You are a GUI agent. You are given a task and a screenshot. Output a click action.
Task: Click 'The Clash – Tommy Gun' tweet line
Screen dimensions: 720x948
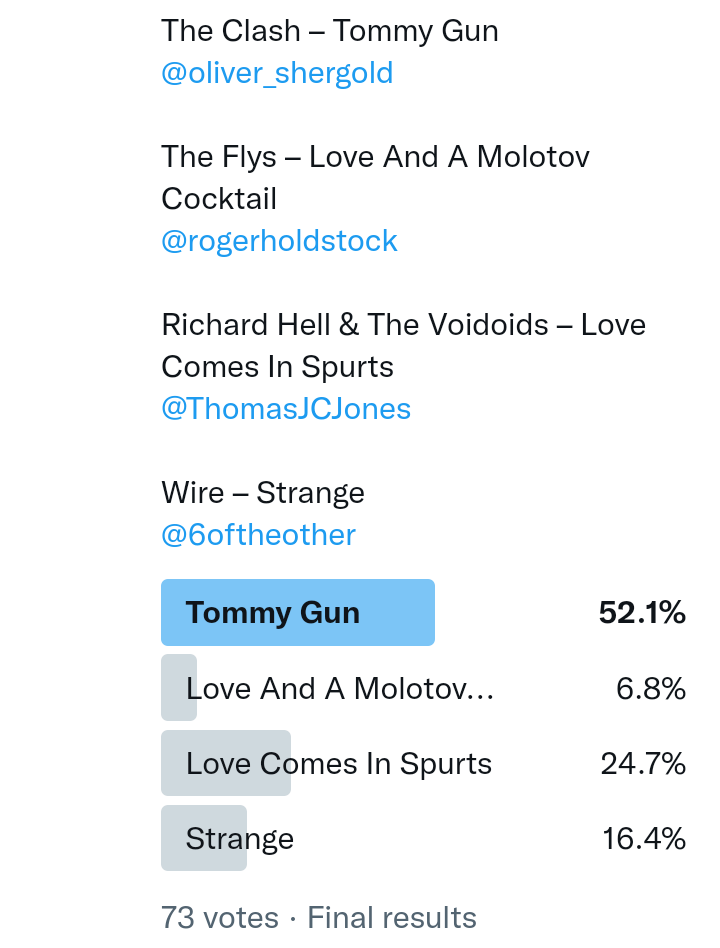(330, 31)
